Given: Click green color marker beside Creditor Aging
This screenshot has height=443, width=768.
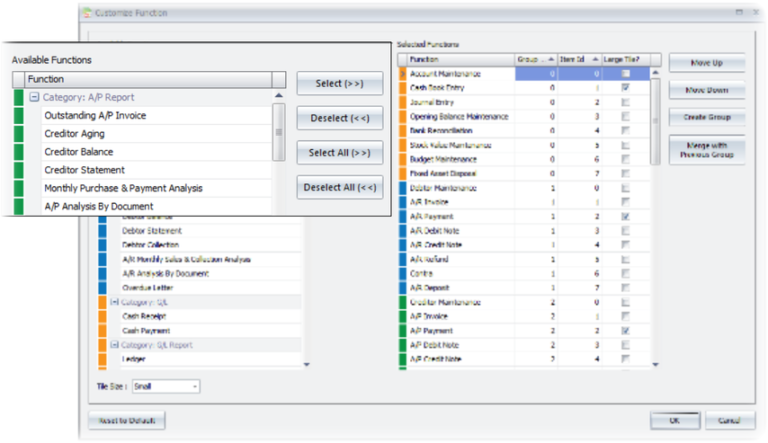Looking at the screenshot, I should pos(17,134).
